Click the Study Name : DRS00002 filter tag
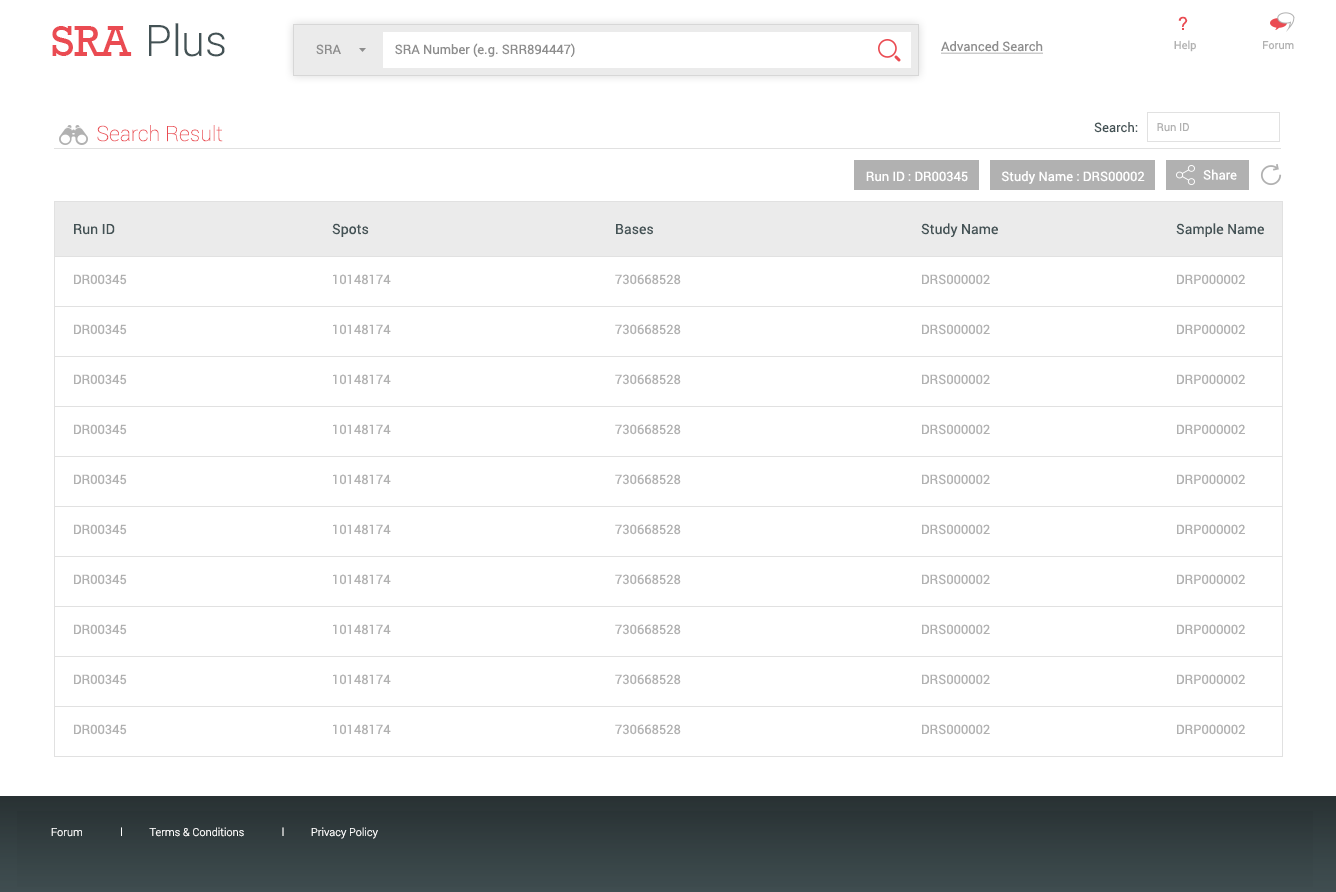The height and width of the screenshot is (892, 1336). click(1072, 176)
